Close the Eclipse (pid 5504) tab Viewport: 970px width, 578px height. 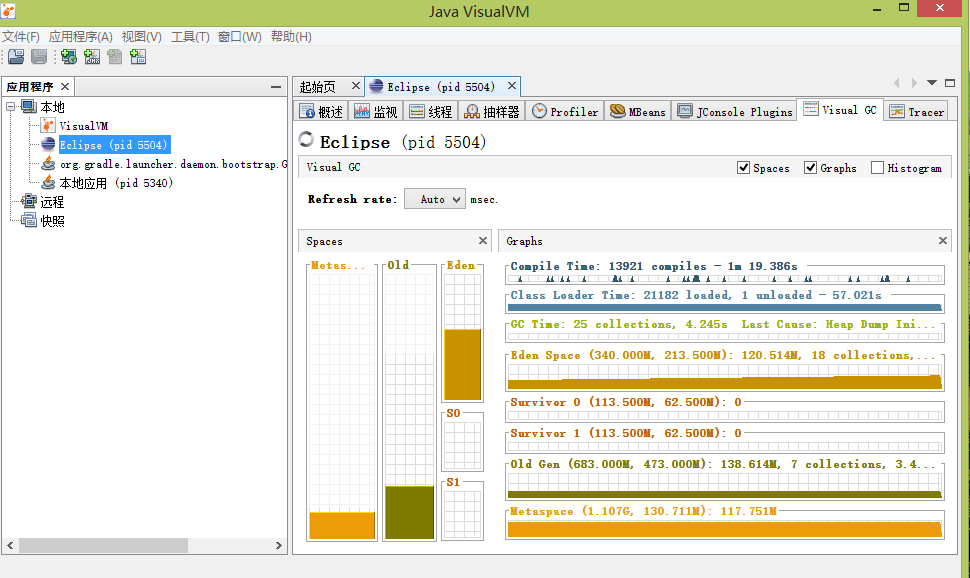tap(512, 86)
